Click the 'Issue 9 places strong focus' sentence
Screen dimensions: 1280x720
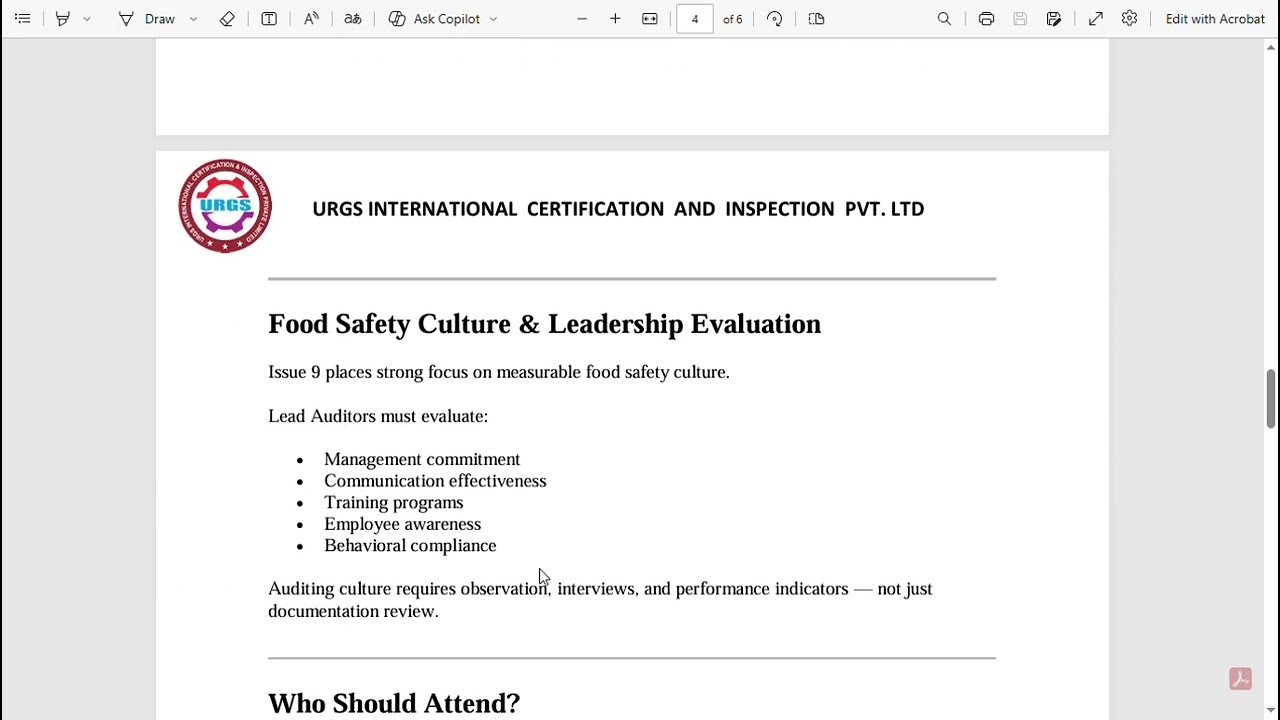click(x=499, y=372)
